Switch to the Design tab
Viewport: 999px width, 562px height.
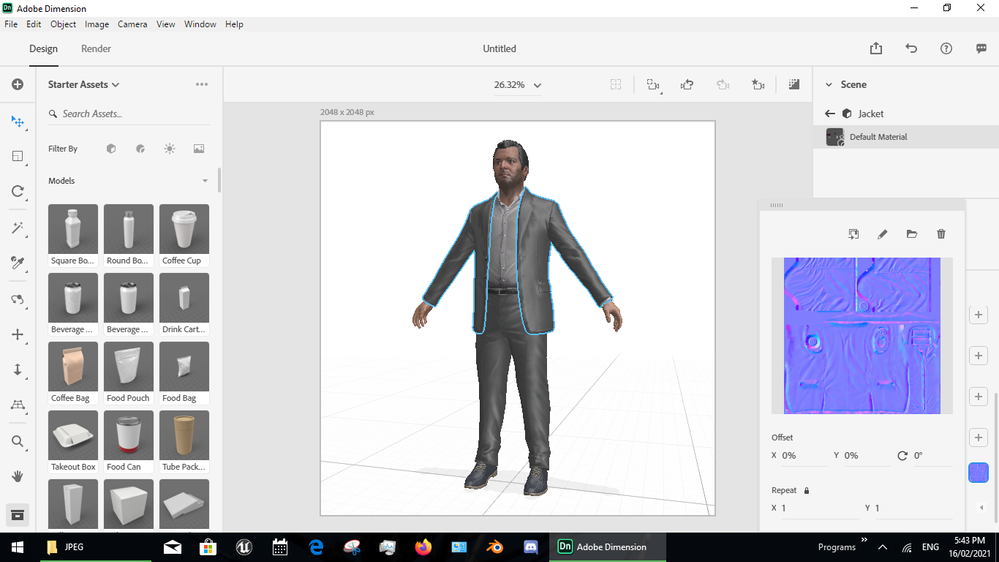[43, 48]
